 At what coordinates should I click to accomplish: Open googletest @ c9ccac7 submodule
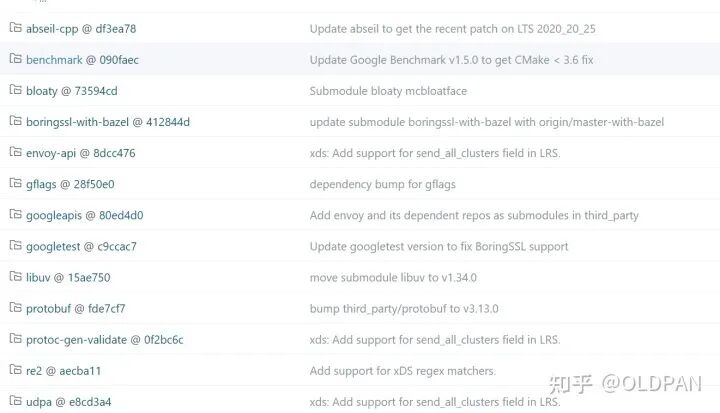pyautogui.click(x=81, y=247)
